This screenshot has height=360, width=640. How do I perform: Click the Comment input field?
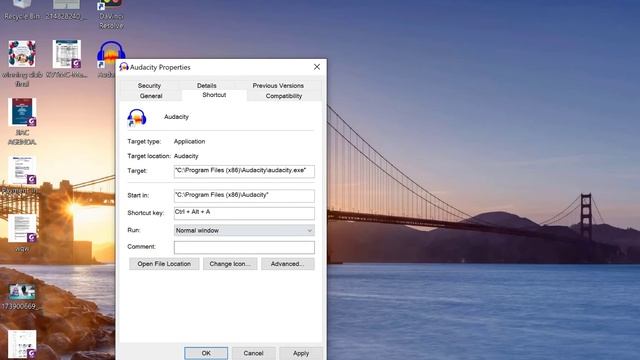pyautogui.click(x=244, y=247)
